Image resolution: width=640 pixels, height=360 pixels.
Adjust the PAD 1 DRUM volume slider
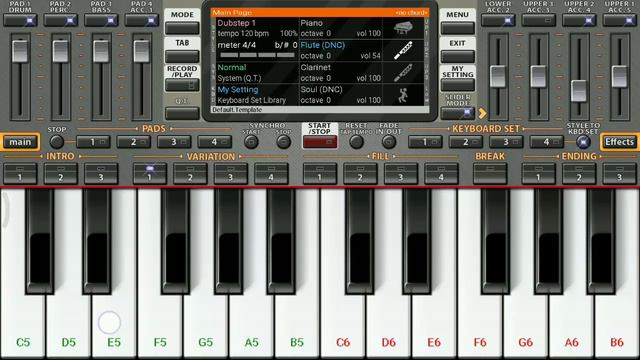(20, 51)
